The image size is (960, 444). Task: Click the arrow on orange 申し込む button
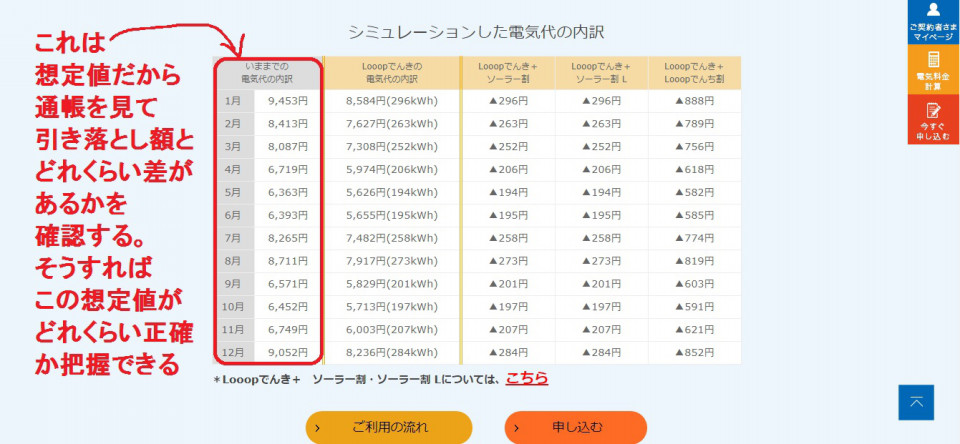tap(517, 427)
